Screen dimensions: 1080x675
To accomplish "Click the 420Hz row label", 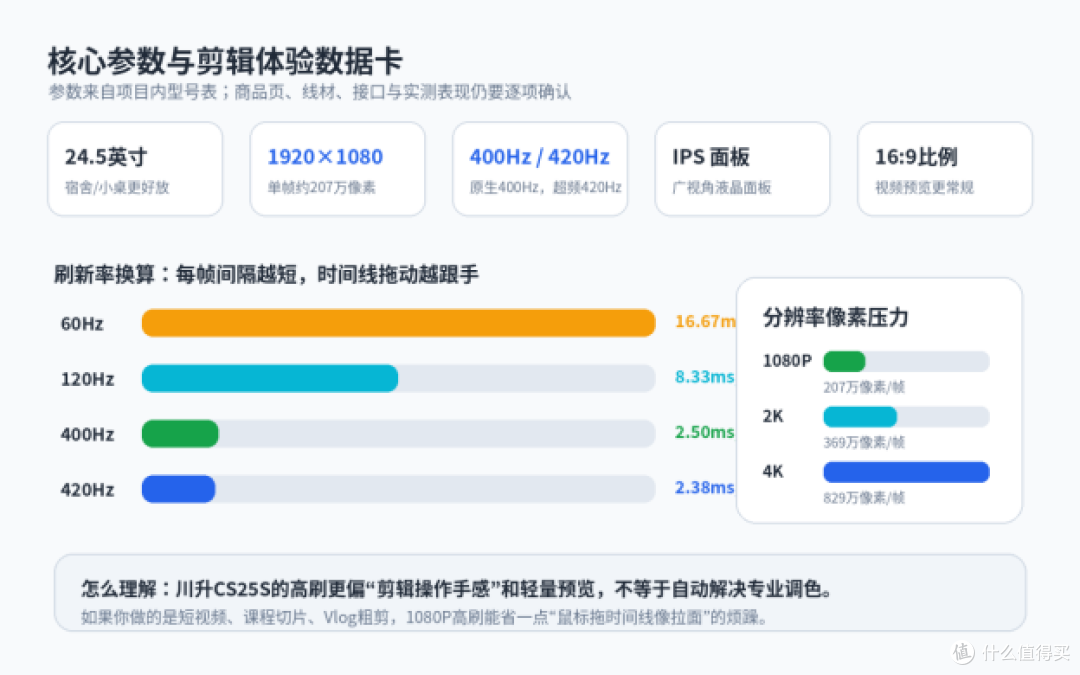I will point(87,490).
